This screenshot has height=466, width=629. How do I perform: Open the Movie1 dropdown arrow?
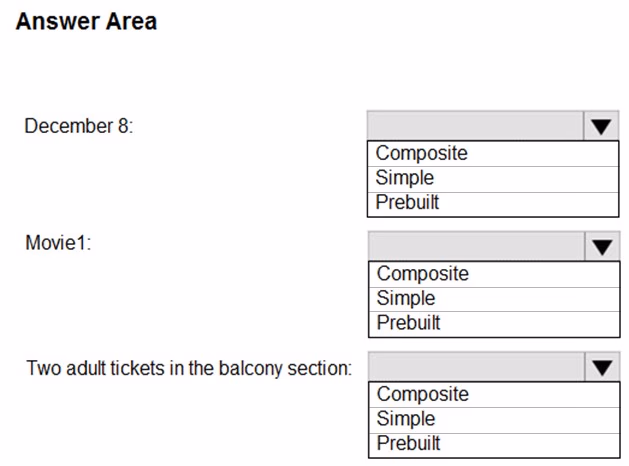602,247
